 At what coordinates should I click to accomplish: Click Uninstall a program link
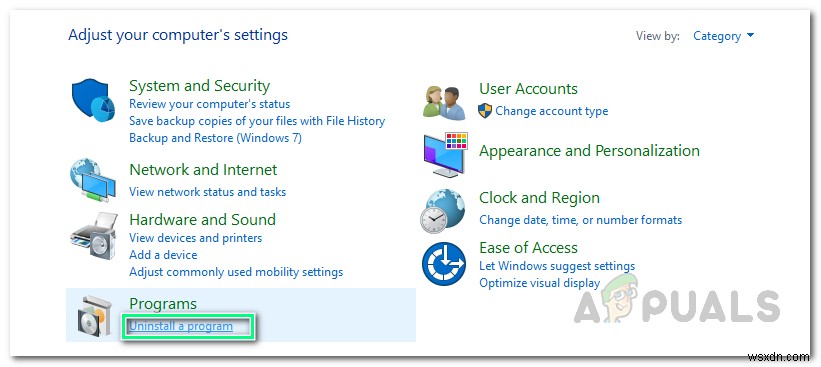tap(181, 326)
